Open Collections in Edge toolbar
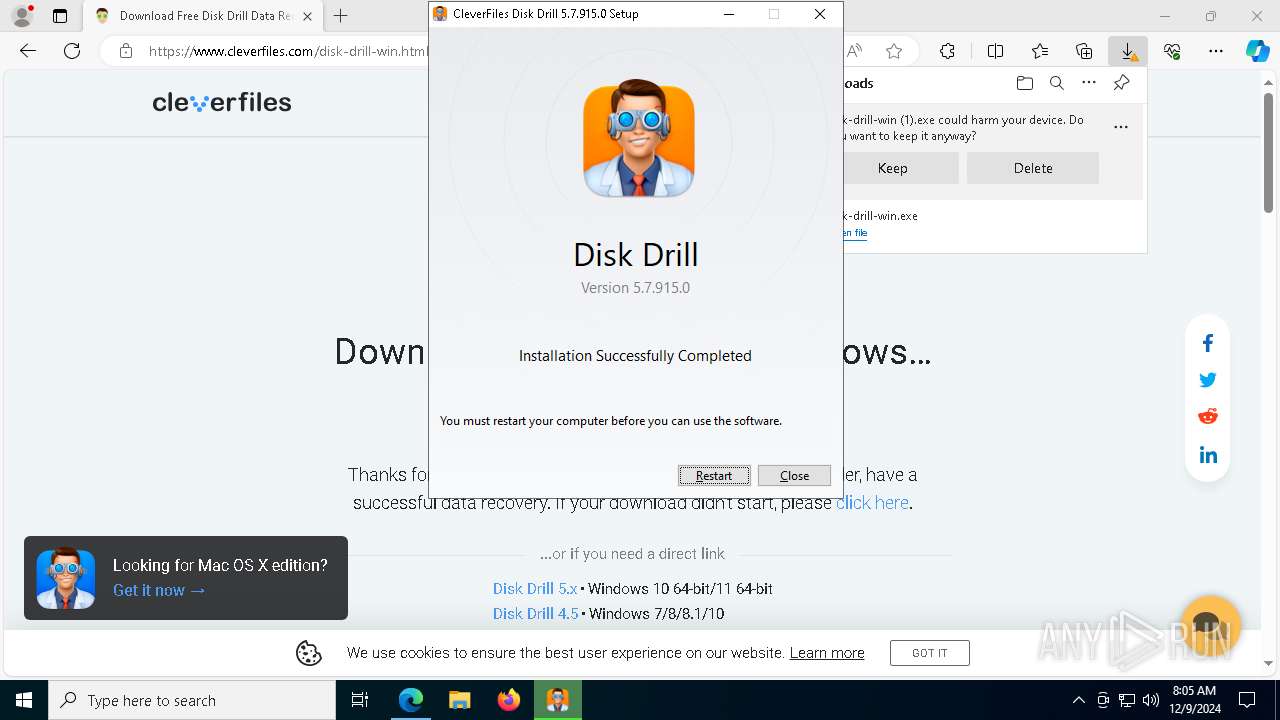Viewport: 1280px width, 720px height. (1084, 51)
